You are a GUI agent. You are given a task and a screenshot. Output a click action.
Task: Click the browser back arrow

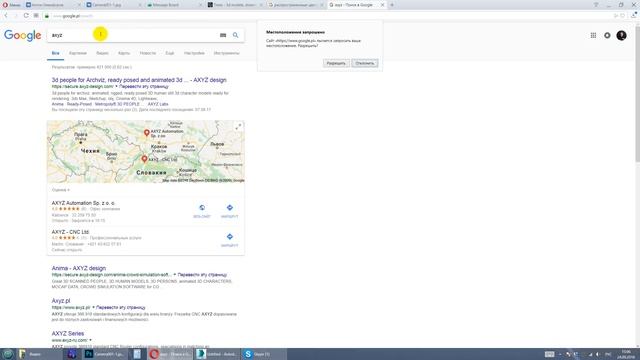(x=6, y=16)
